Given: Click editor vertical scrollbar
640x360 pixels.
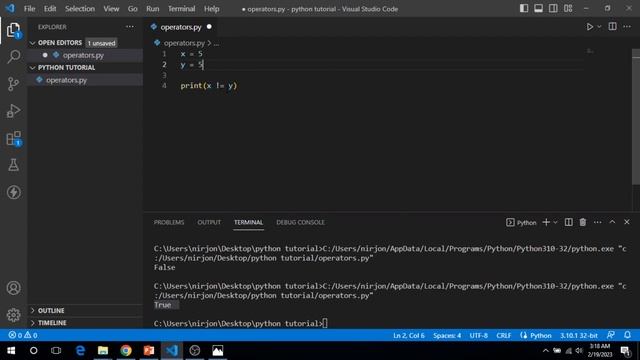Looking at the screenshot, I should 636,118.
